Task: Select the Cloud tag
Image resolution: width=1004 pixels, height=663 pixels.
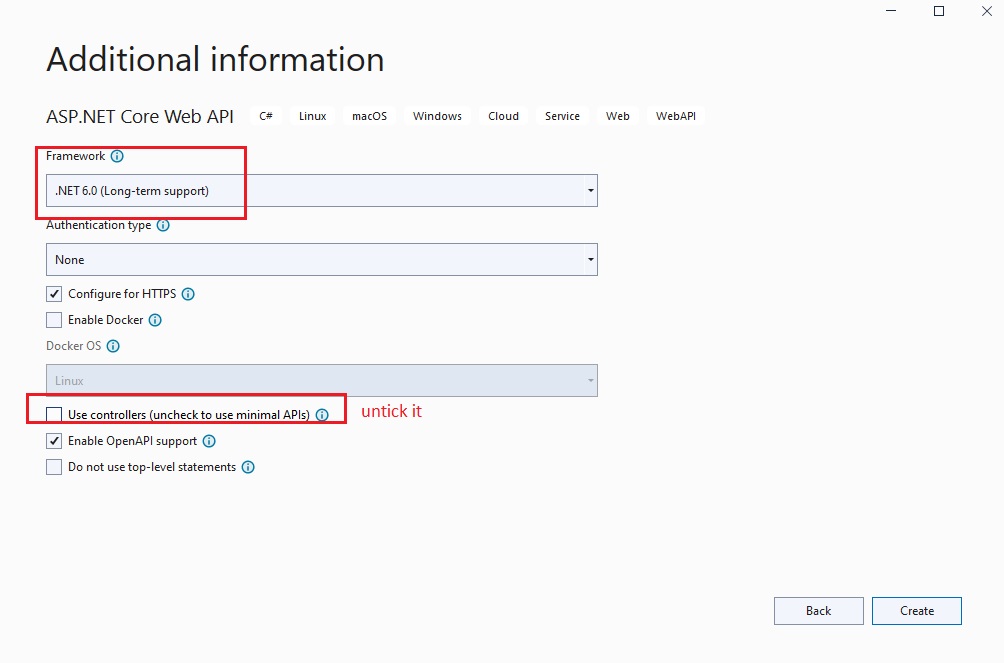Action: pos(503,116)
